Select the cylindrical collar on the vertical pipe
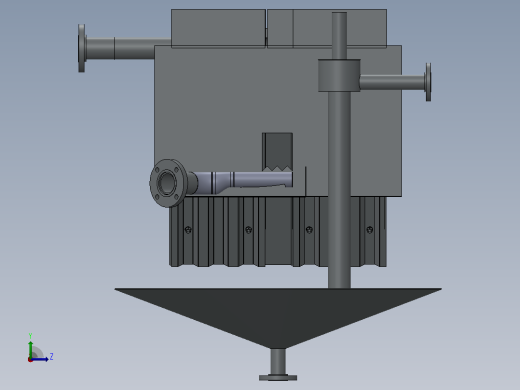520x390 pixels. tap(339, 75)
